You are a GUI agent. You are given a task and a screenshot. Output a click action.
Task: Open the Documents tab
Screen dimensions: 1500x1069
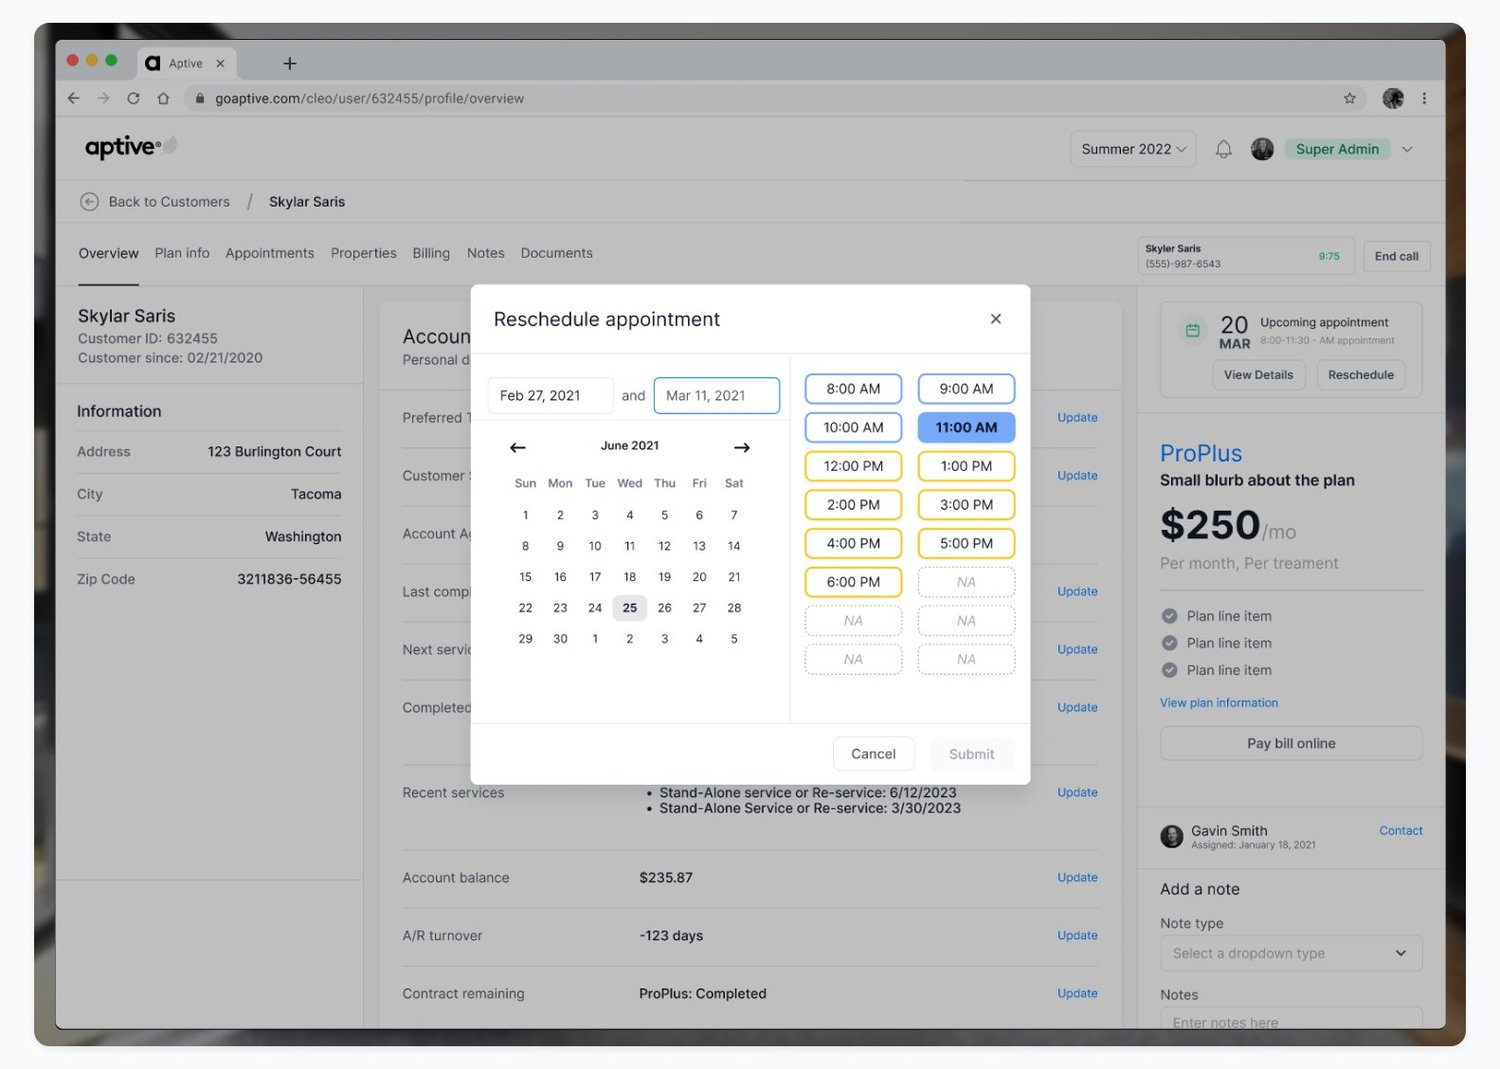(x=557, y=253)
